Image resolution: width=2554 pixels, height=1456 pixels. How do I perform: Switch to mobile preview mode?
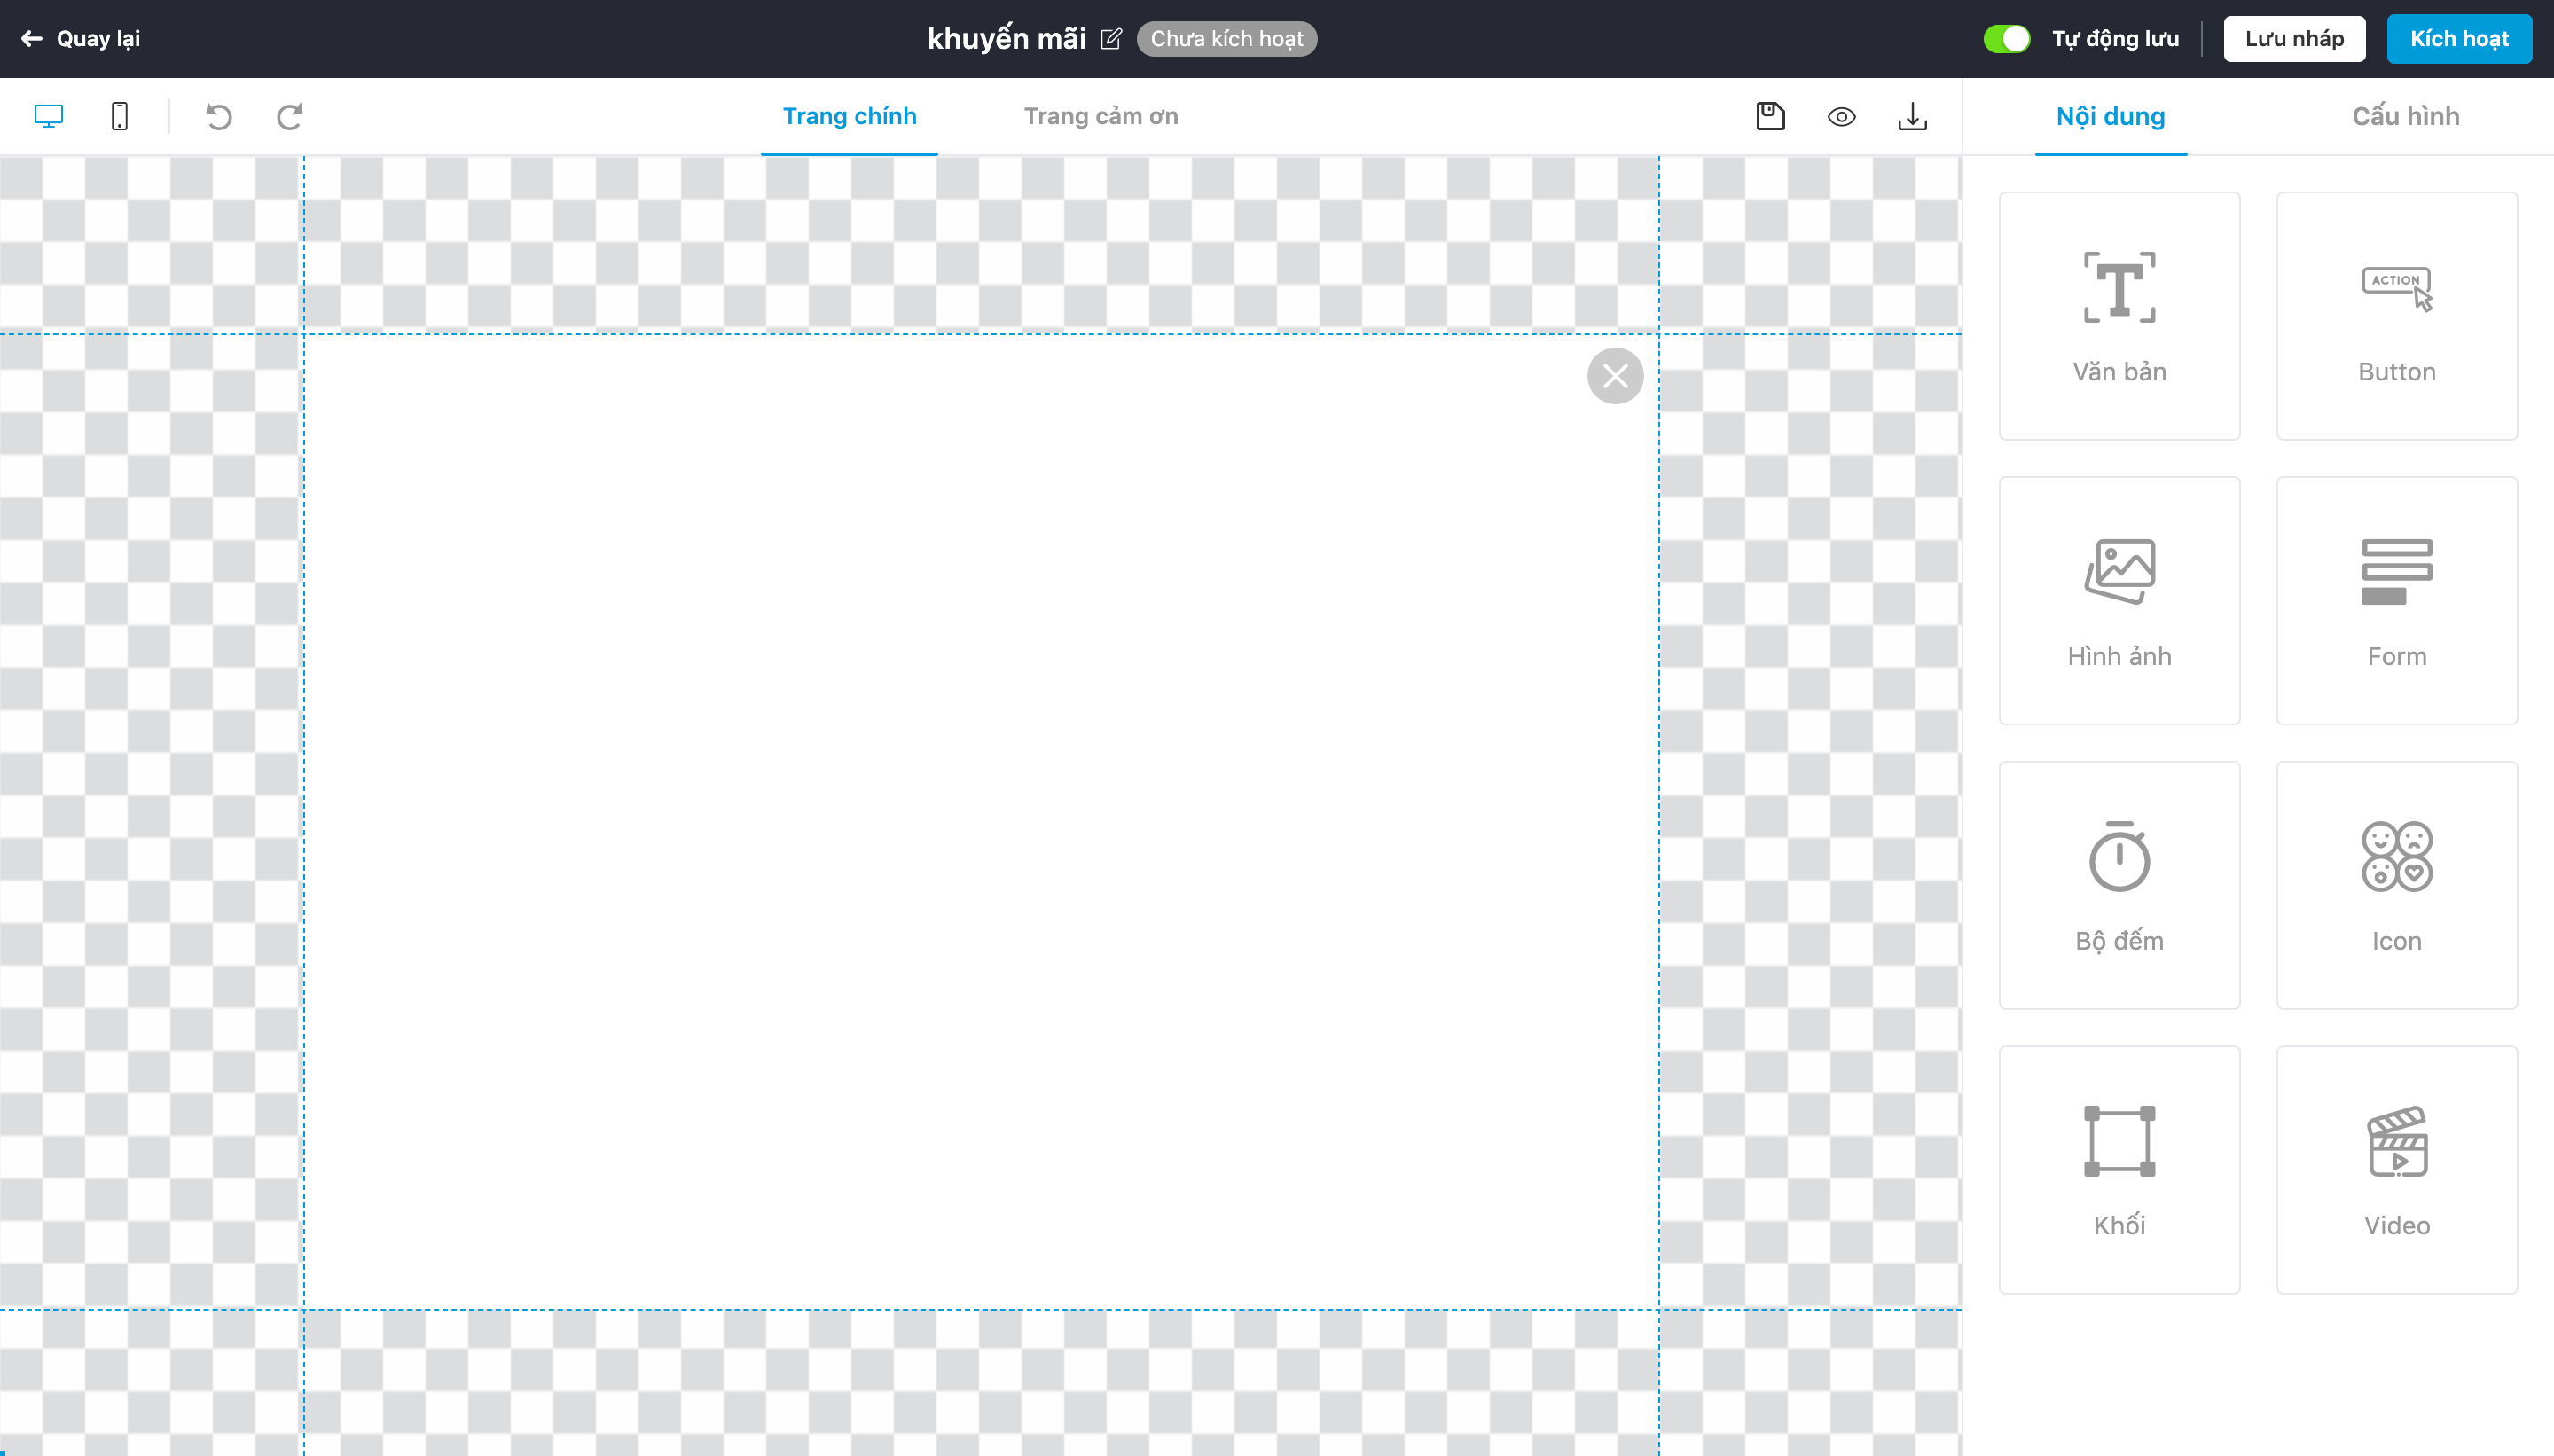coord(119,116)
